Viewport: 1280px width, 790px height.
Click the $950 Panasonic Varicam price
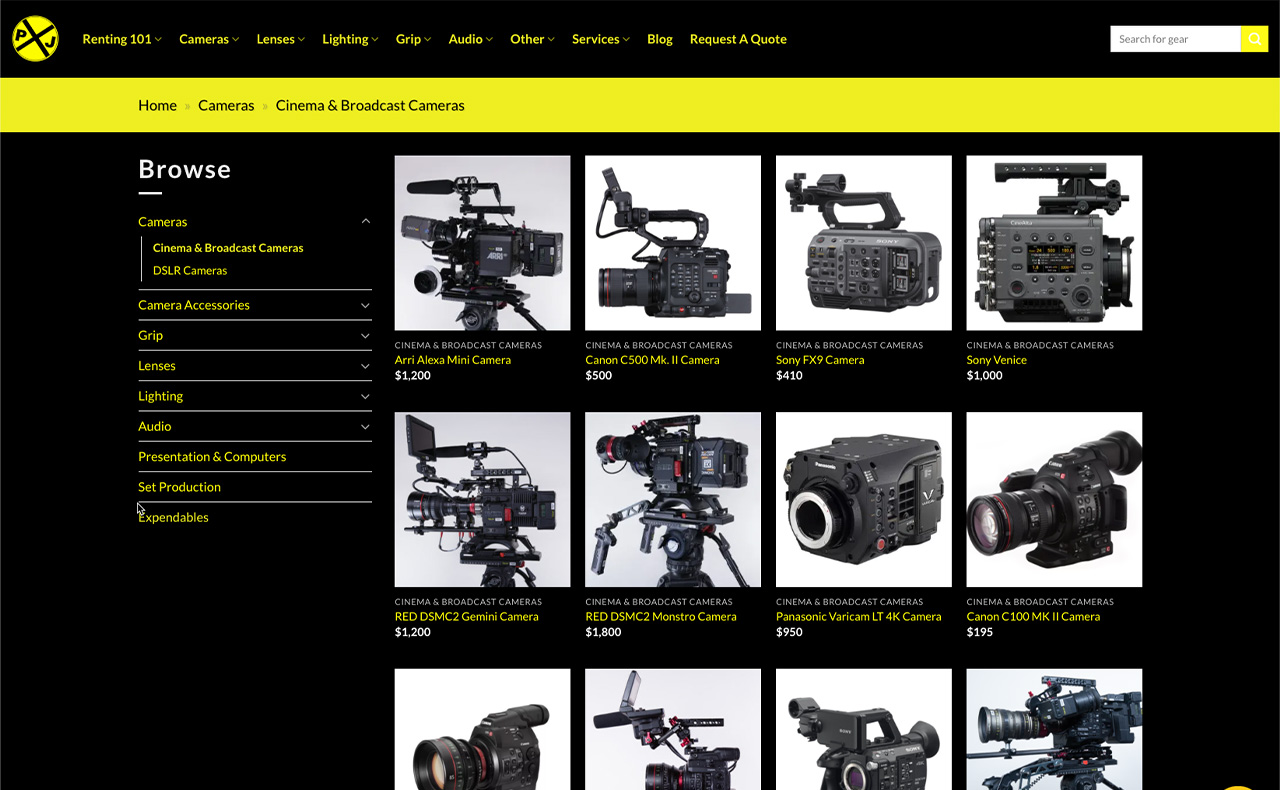[789, 632]
